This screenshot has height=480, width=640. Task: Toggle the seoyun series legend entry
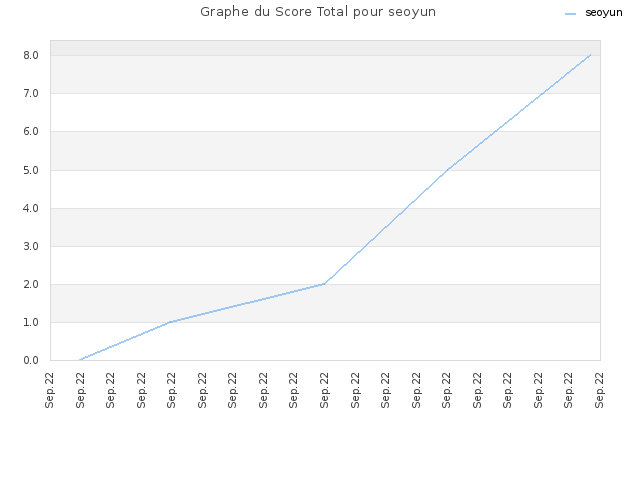pos(594,13)
